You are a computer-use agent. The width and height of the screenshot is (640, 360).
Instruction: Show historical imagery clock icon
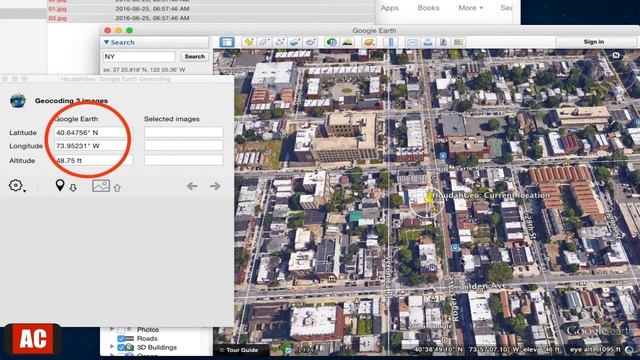coord(331,42)
